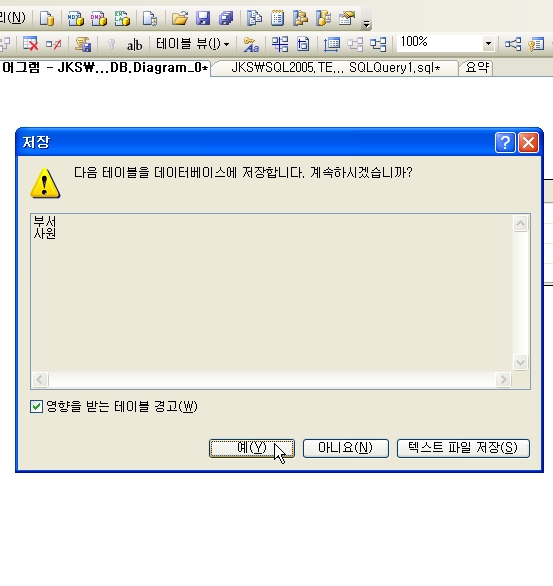
Task: Click the SQL Server Mobile query icon
Action: tap(150, 18)
